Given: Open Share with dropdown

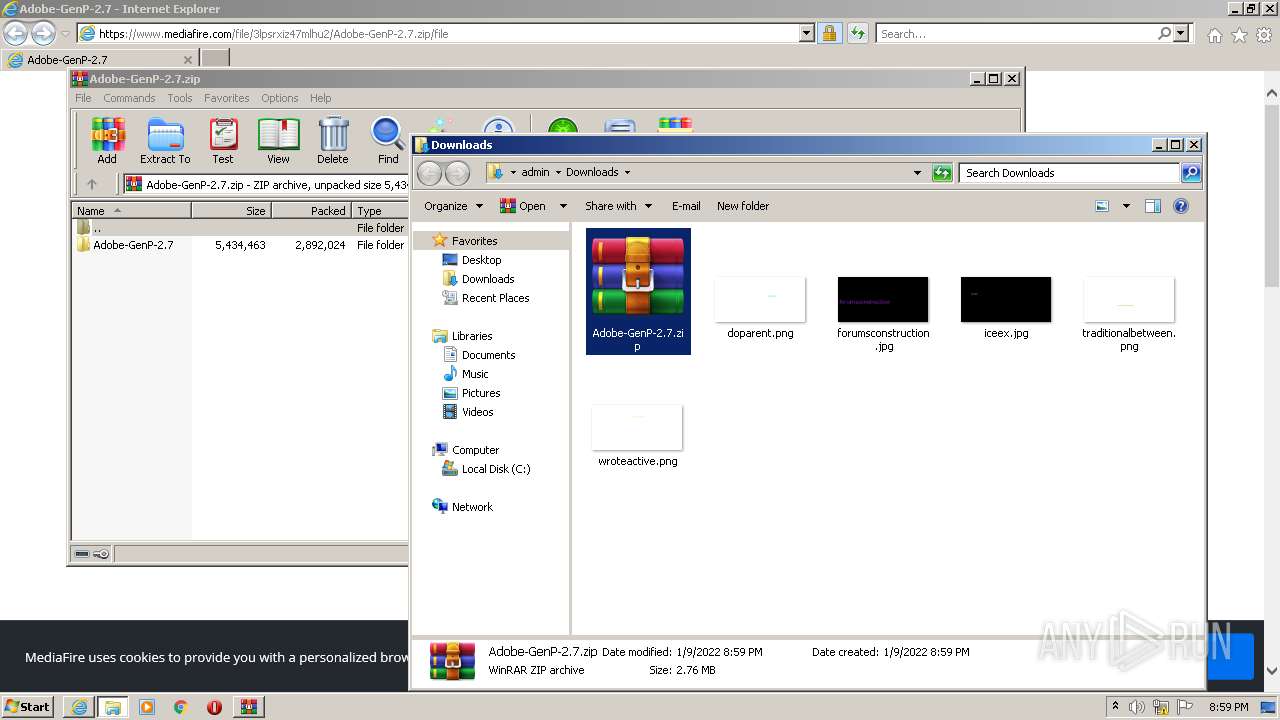Looking at the screenshot, I should click(x=618, y=206).
